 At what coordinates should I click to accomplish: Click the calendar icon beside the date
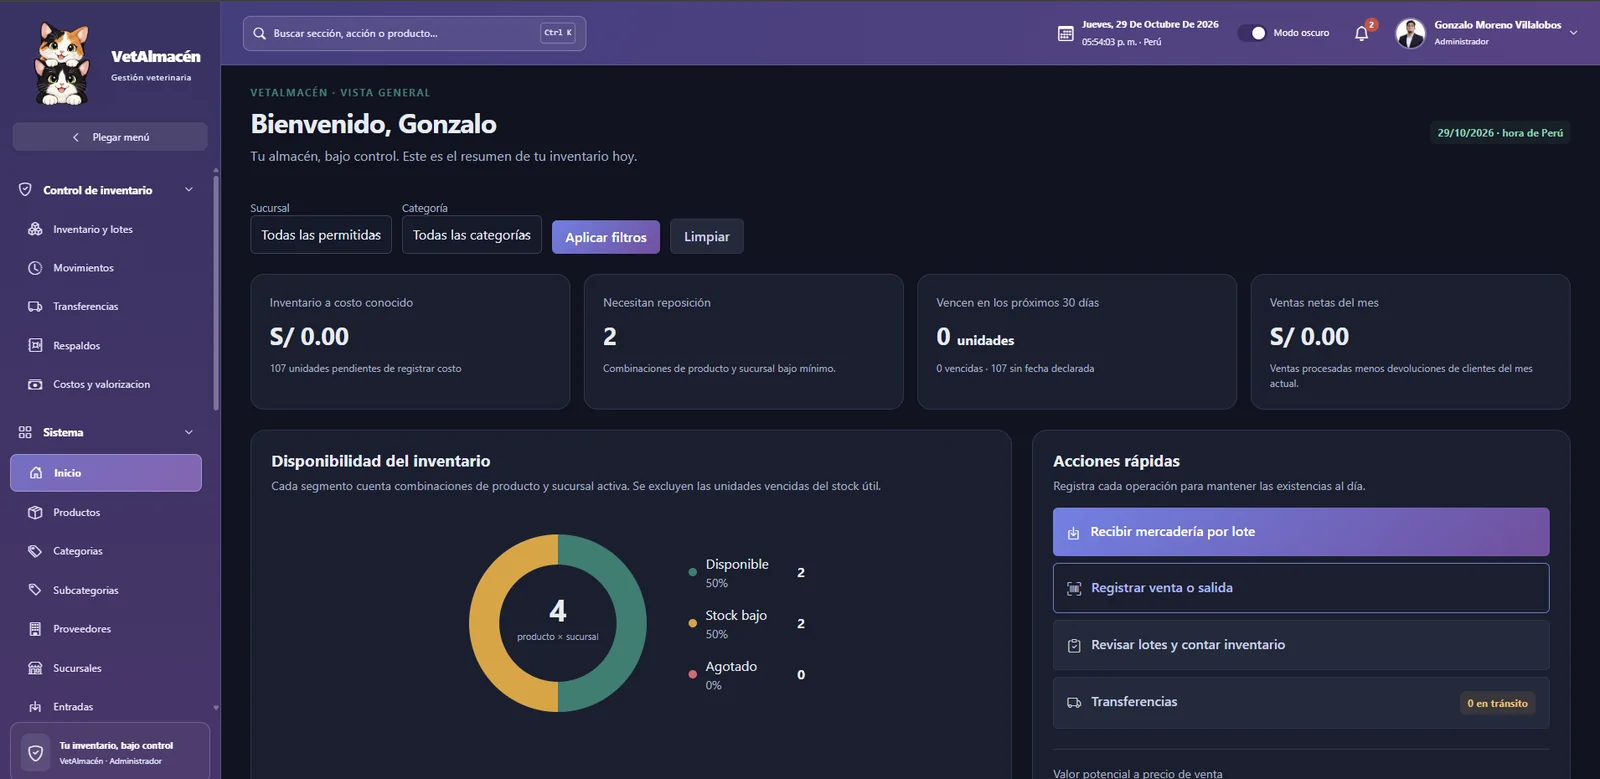point(1066,33)
